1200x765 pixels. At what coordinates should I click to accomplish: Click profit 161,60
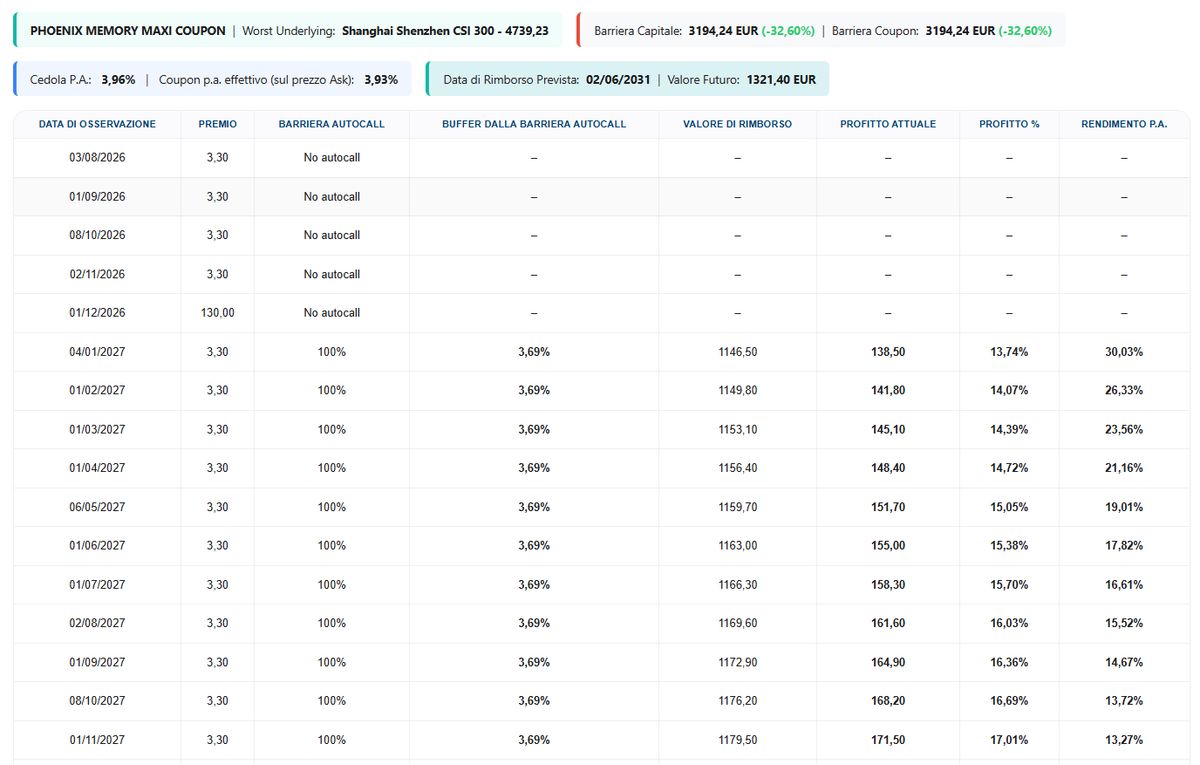point(888,623)
